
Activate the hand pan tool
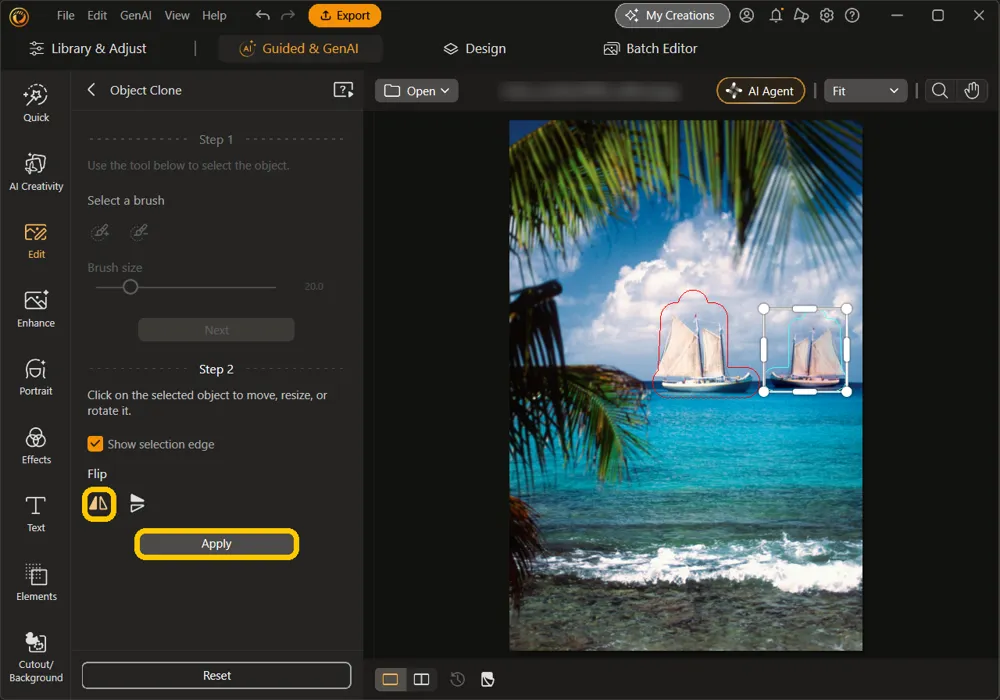point(971,91)
